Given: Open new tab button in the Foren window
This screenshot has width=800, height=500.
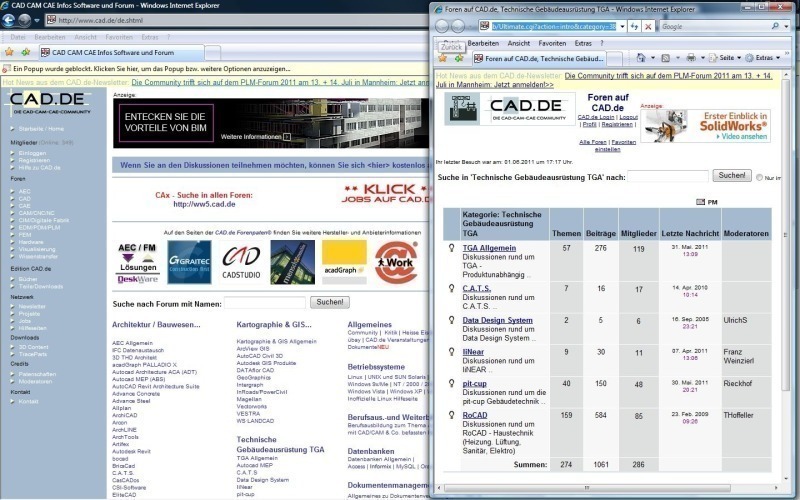Looking at the screenshot, I should pyautogui.click(x=614, y=59).
